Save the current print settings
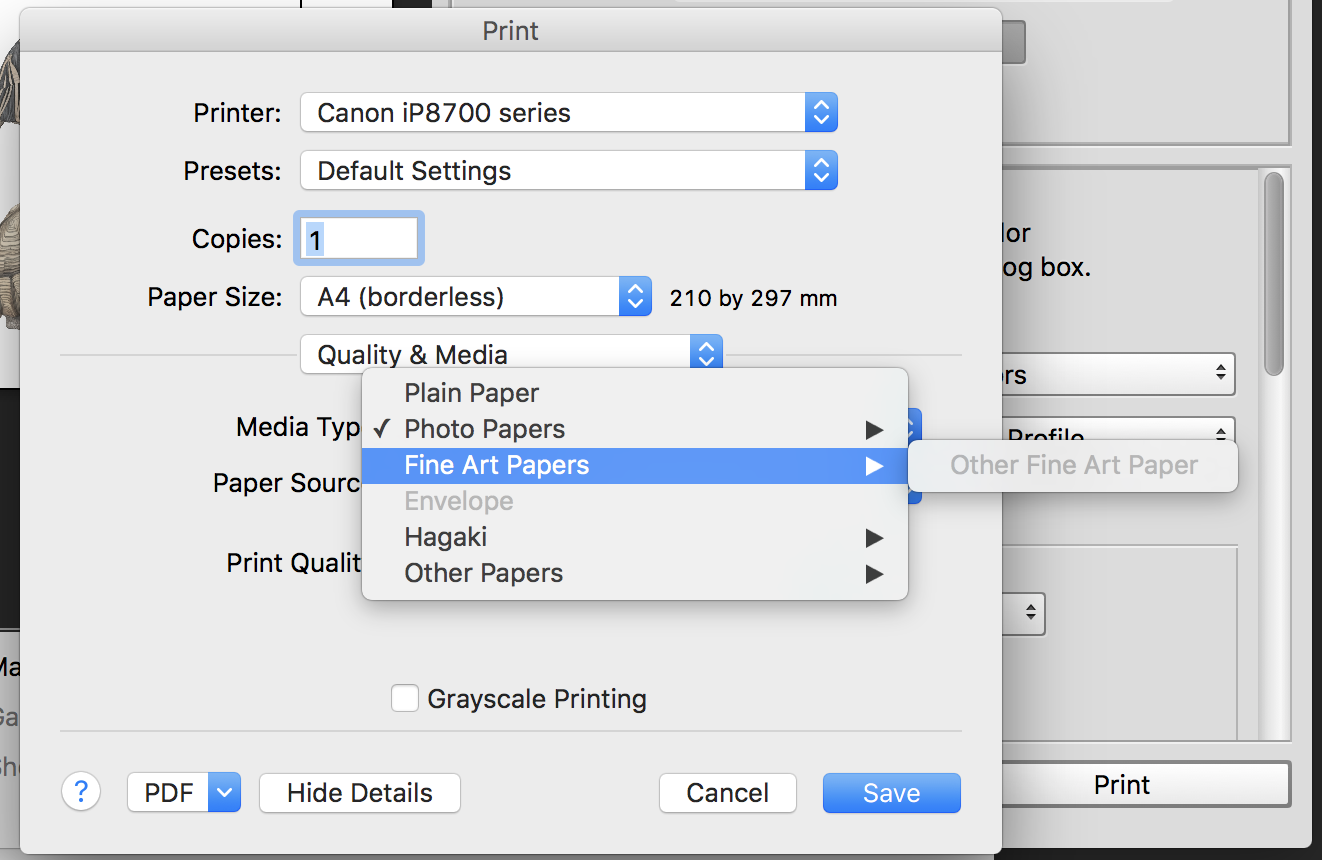The width and height of the screenshot is (1322, 860). [891, 792]
